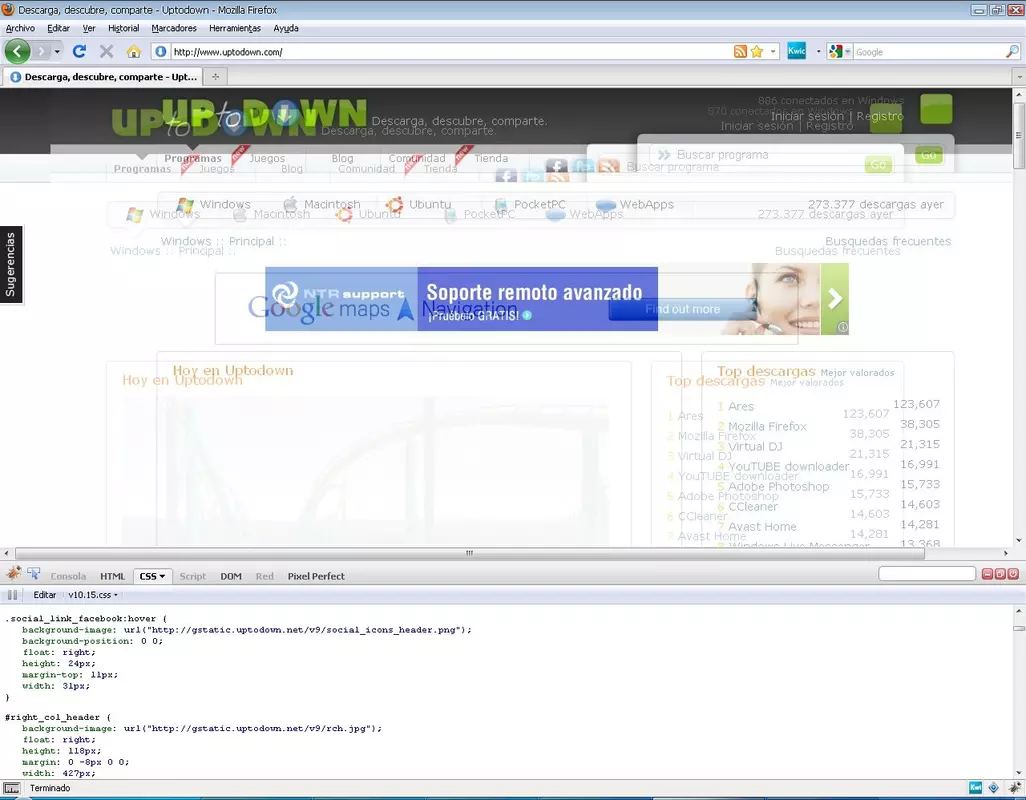
Task: Switch to the Red tab
Action: pyautogui.click(x=264, y=576)
